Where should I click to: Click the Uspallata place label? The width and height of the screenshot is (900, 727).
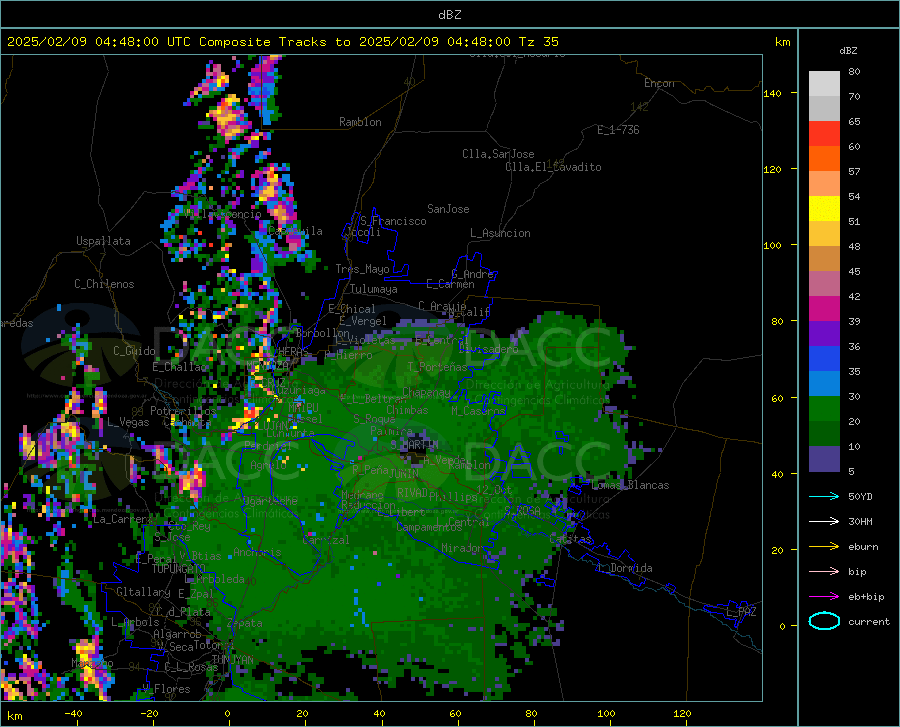pyautogui.click(x=103, y=242)
